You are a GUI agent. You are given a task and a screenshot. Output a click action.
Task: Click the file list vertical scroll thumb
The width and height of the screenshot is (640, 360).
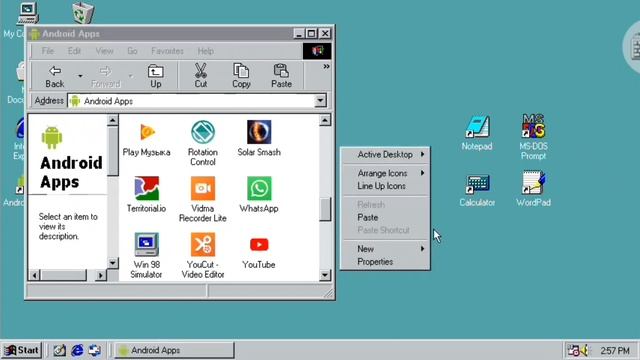click(x=325, y=209)
